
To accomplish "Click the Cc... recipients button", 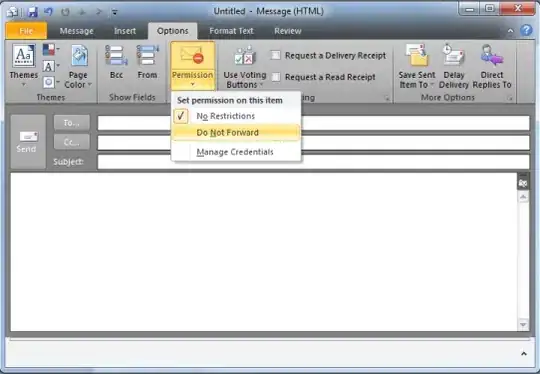I will 72,142.
